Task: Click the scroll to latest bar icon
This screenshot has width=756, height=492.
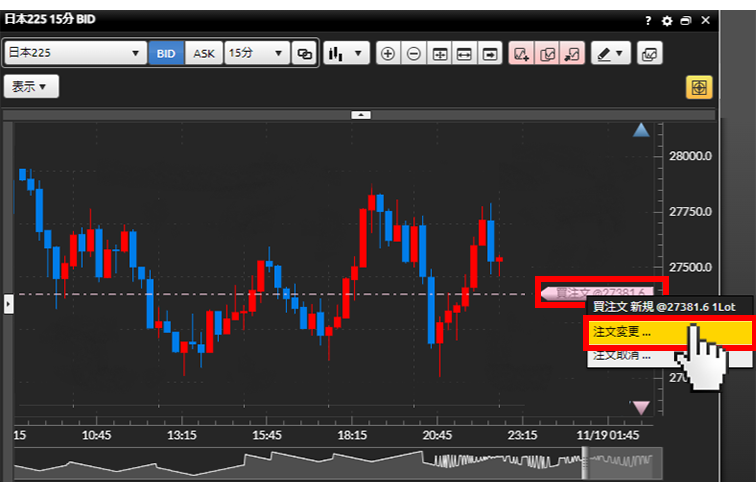Action: (490, 53)
